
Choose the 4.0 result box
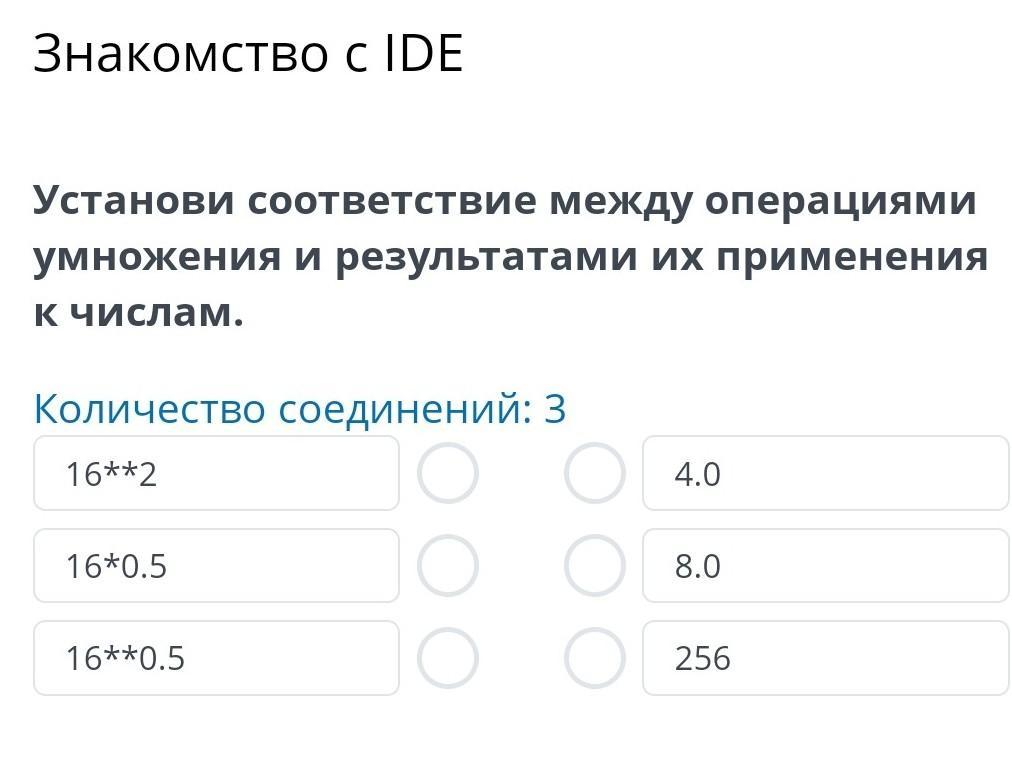[x=826, y=473]
